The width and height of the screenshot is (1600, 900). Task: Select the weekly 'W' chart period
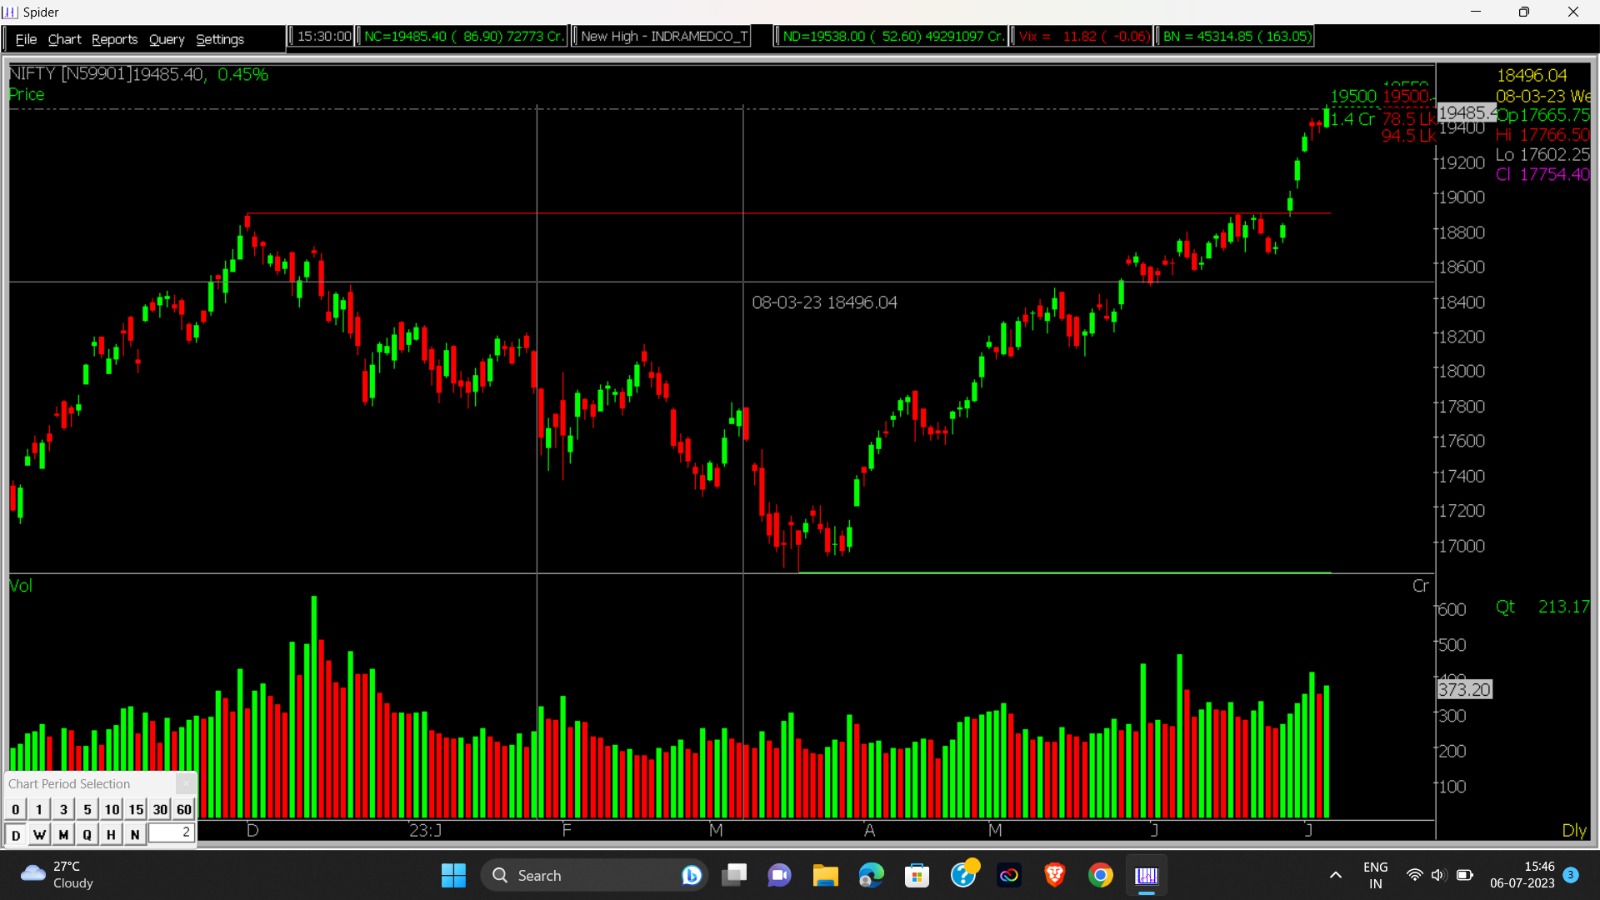point(39,834)
